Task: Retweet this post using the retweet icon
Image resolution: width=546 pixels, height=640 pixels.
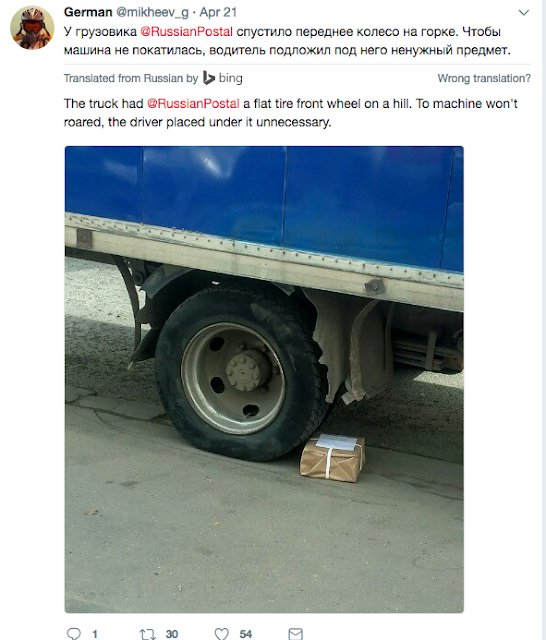Action: (147, 634)
